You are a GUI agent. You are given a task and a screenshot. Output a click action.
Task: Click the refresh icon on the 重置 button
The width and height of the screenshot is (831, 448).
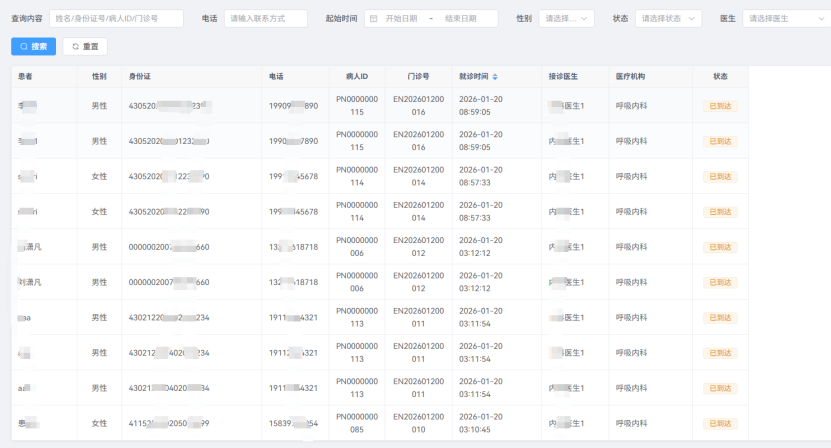click(x=75, y=46)
